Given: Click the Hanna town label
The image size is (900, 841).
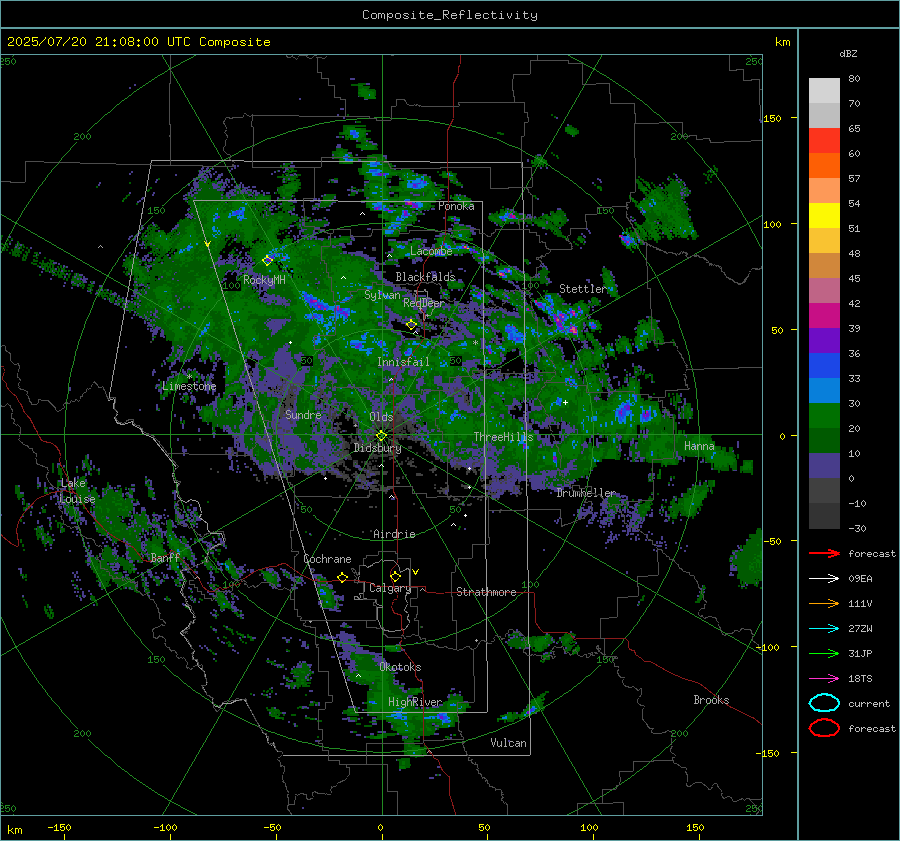Looking at the screenshot, I should tap(699, 446).
